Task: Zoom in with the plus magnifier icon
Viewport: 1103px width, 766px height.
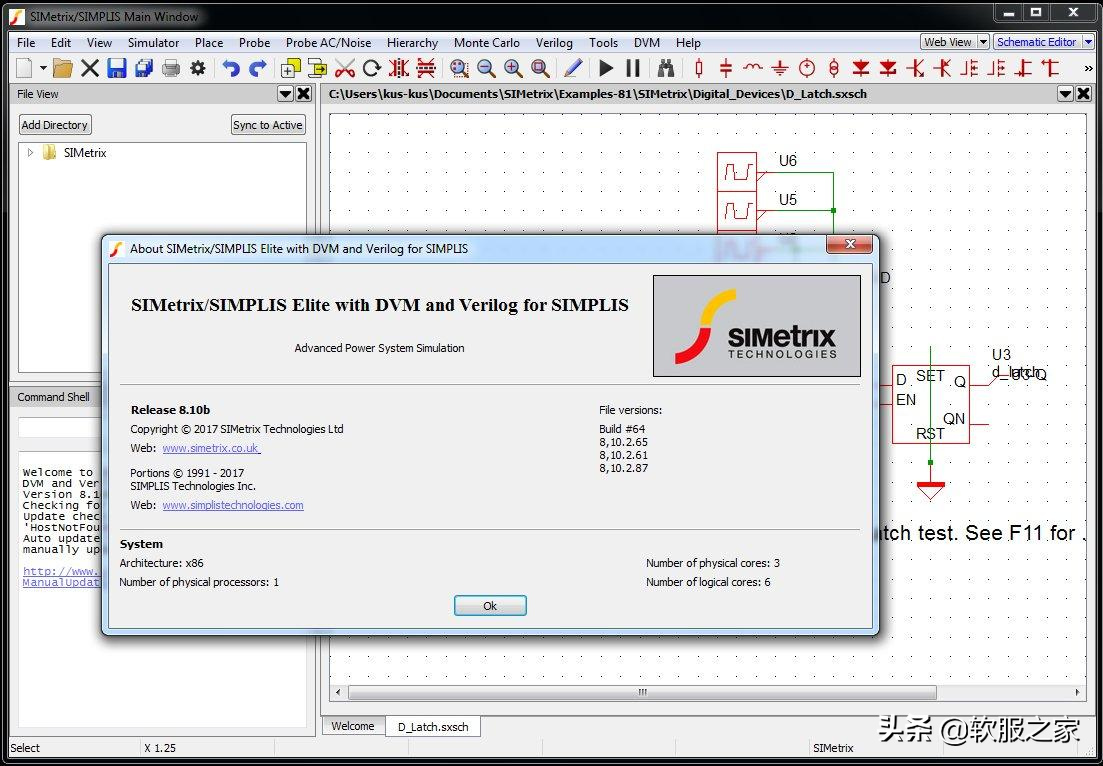Action: pos(514,68)
